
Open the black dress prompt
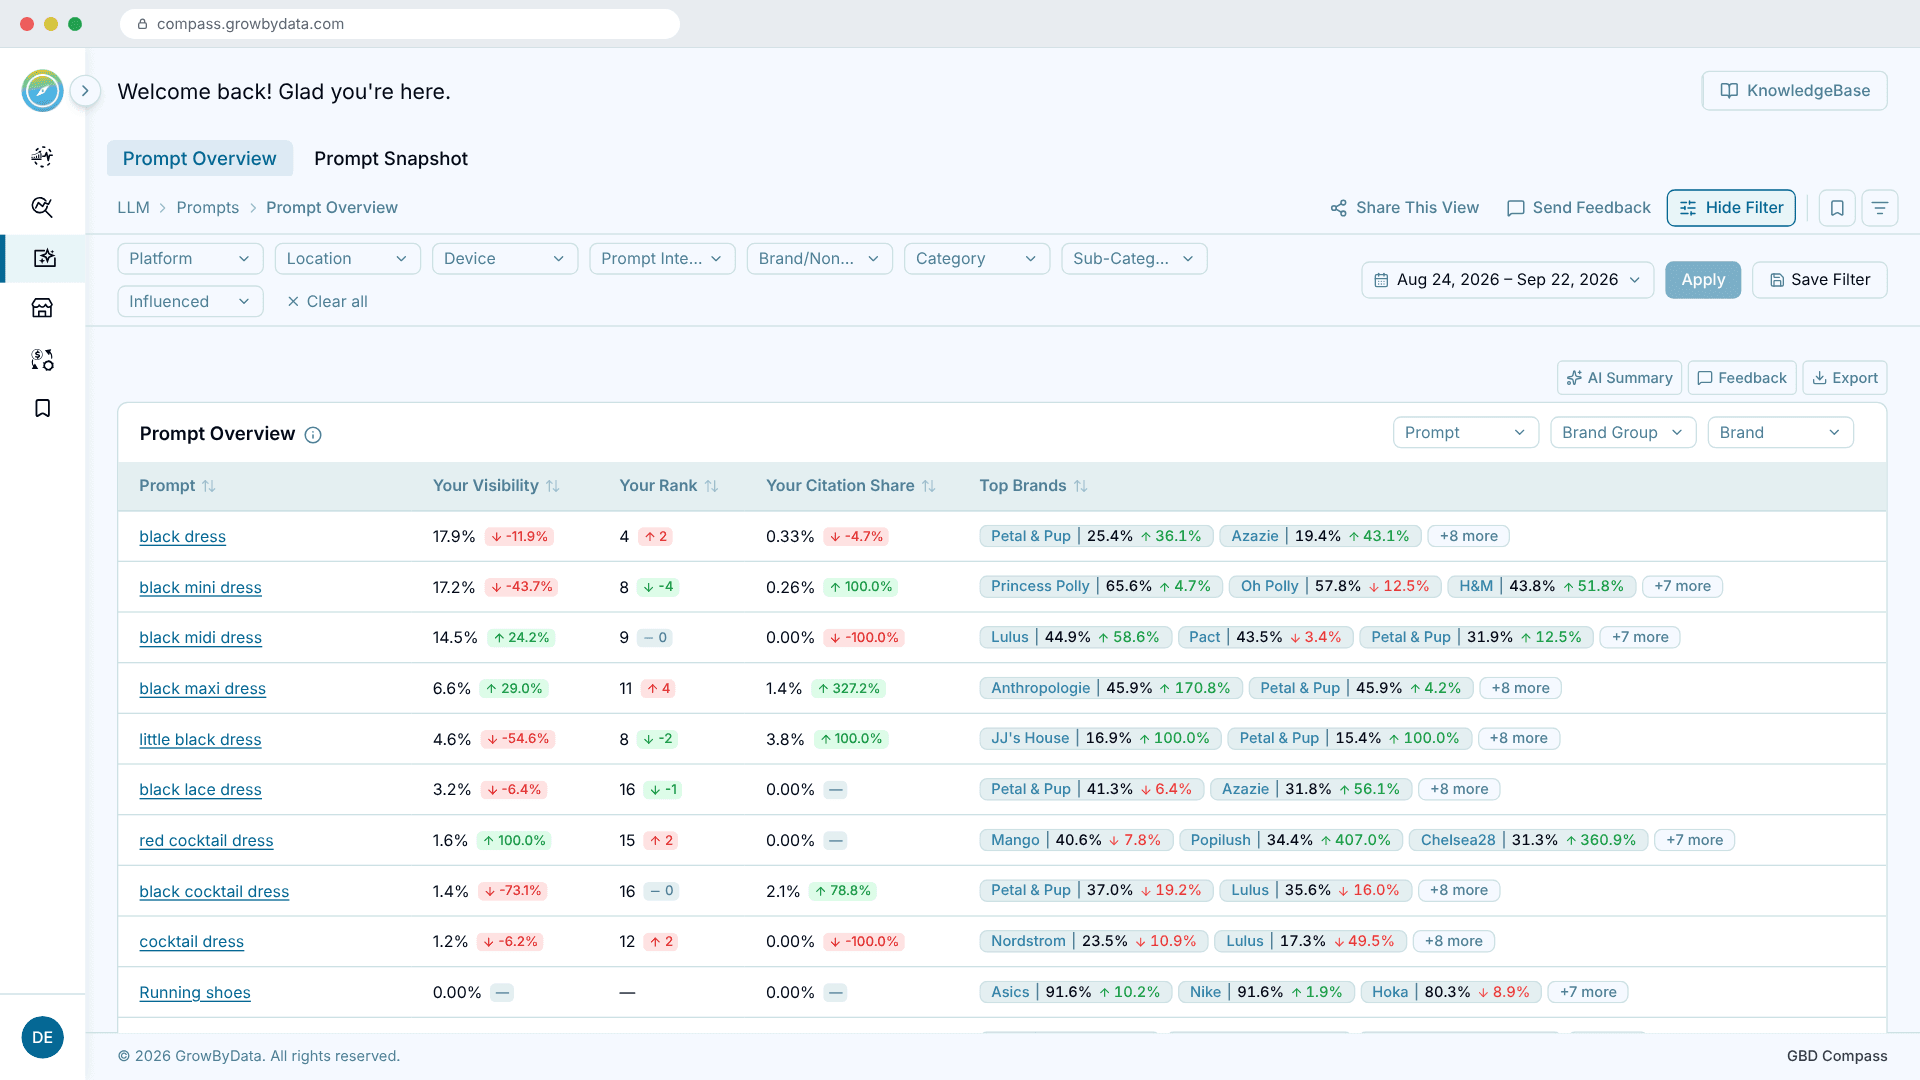click(182, 537)
